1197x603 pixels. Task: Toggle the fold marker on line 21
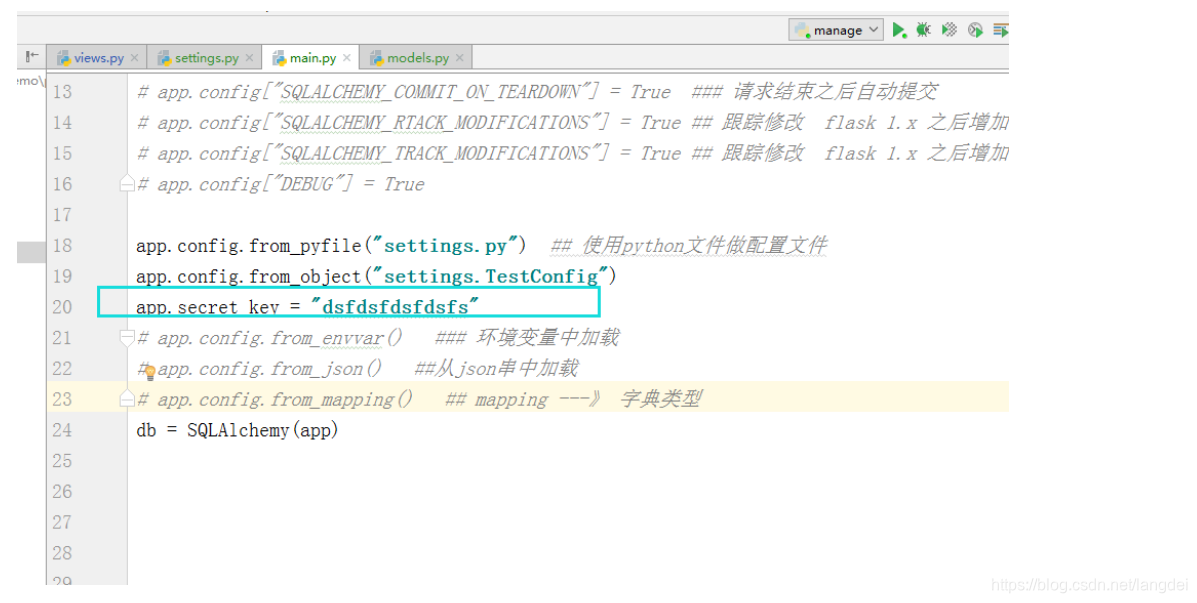tap(127, 337)
